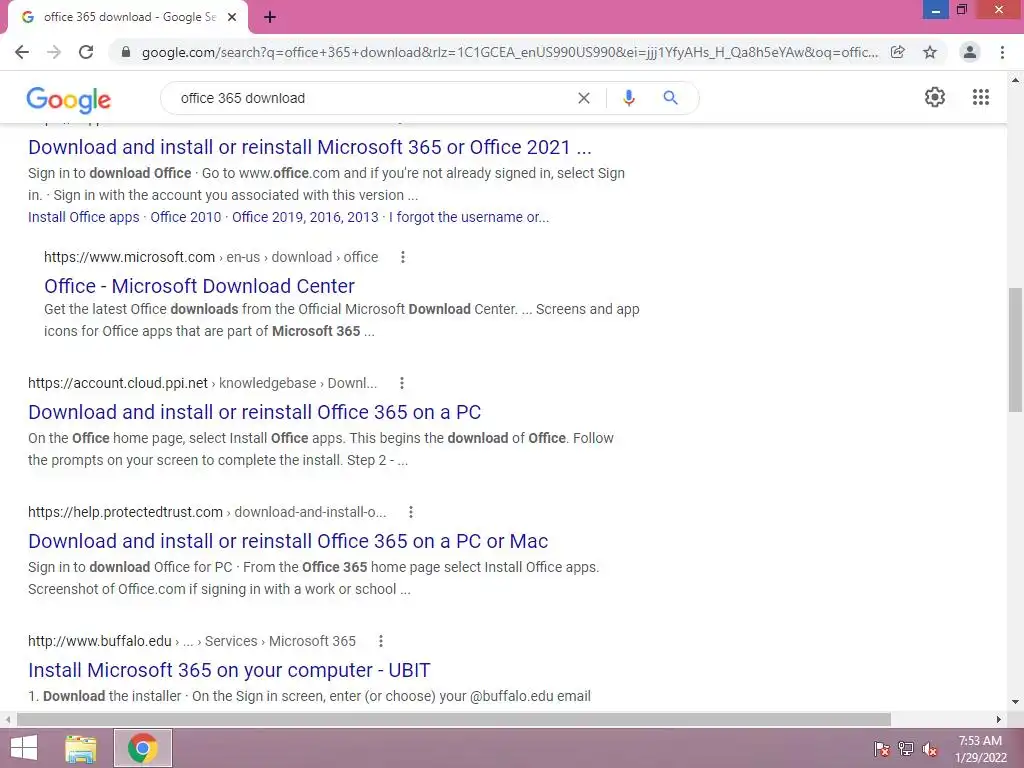Image resolution: width=1024 pixels, height=768 pixels.
Task: Go to the Google homepage logo
Action: click(69, 100)
